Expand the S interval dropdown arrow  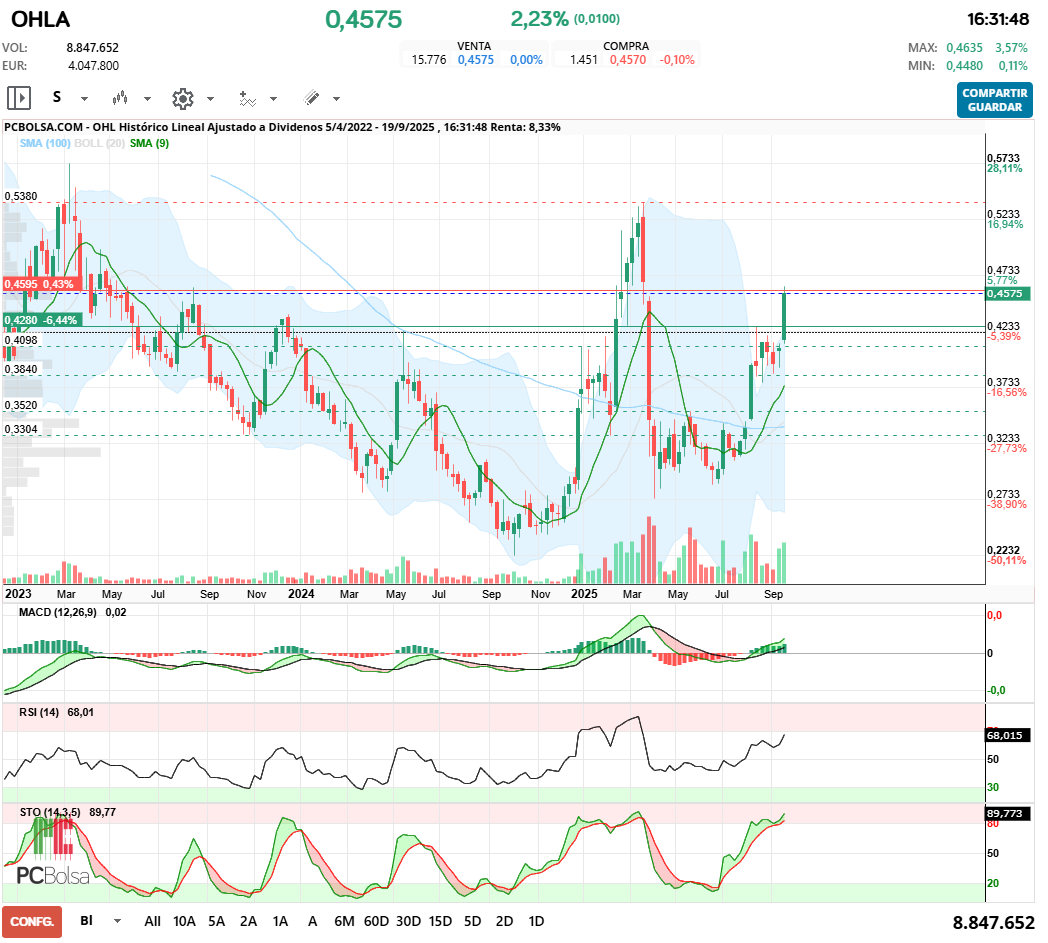(84, 99)
